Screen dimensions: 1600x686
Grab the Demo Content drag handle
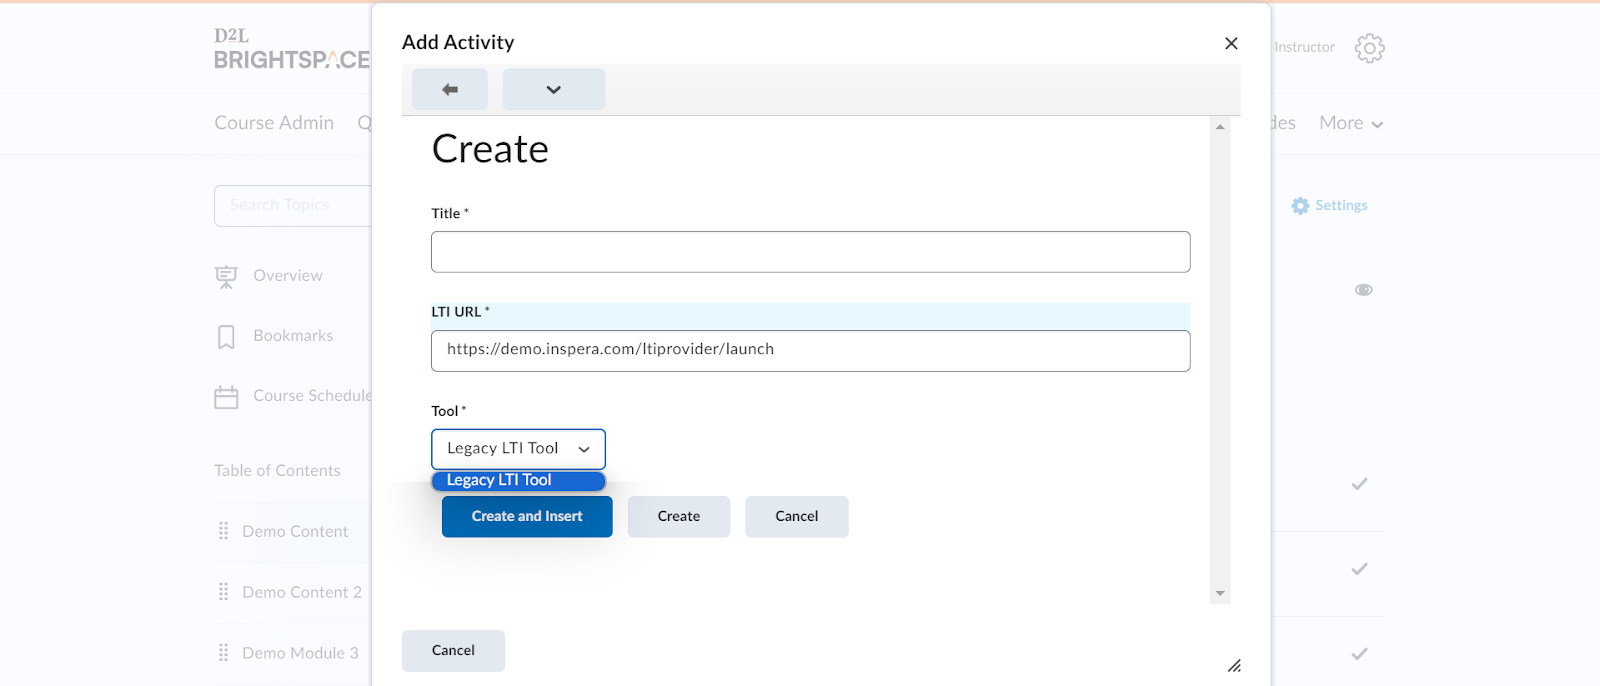coord(224,531)
